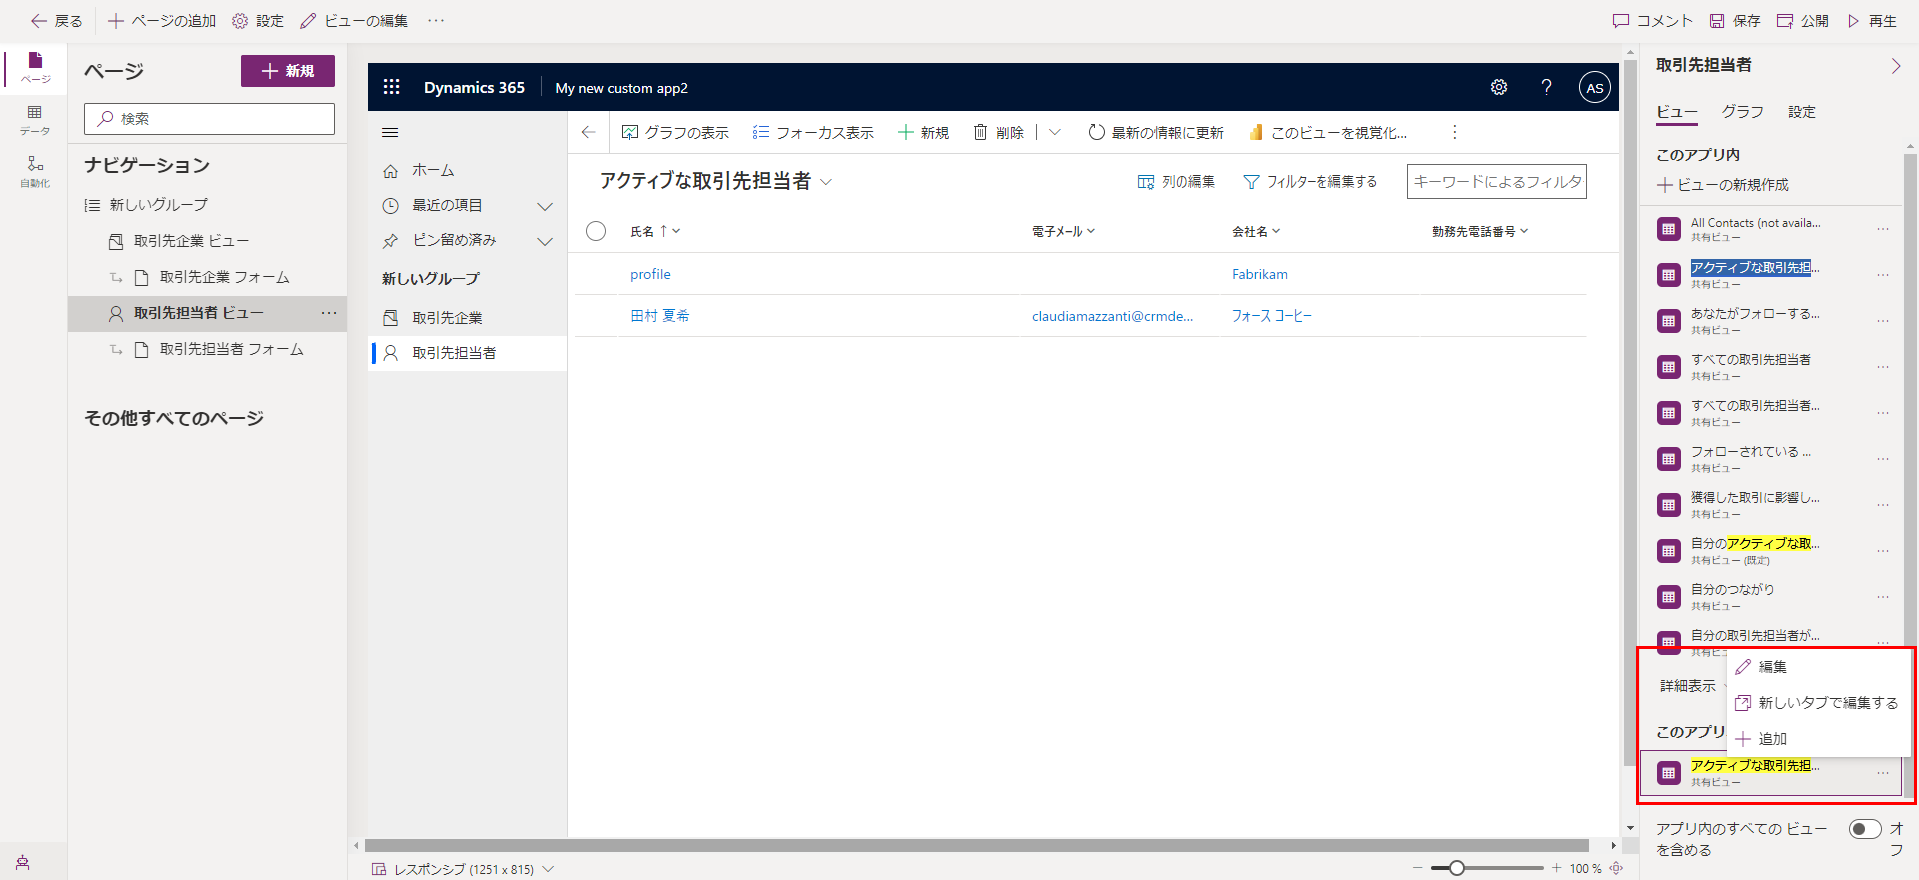The height and width of the screenshot is (880, 1919).
Task: Choose 追加 in the context menu
Action: coord(1819,738)
